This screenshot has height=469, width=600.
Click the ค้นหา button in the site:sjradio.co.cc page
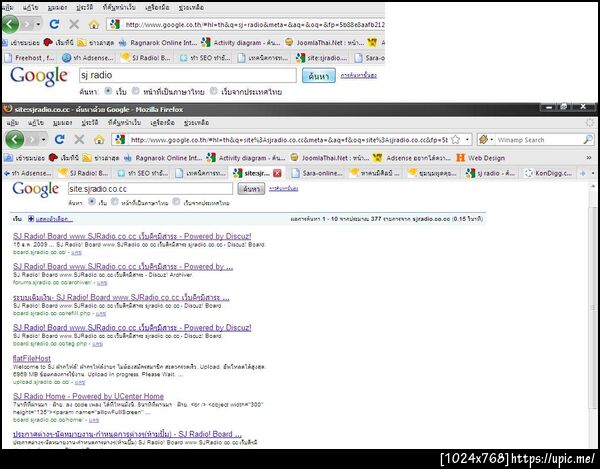click(251, 189)
